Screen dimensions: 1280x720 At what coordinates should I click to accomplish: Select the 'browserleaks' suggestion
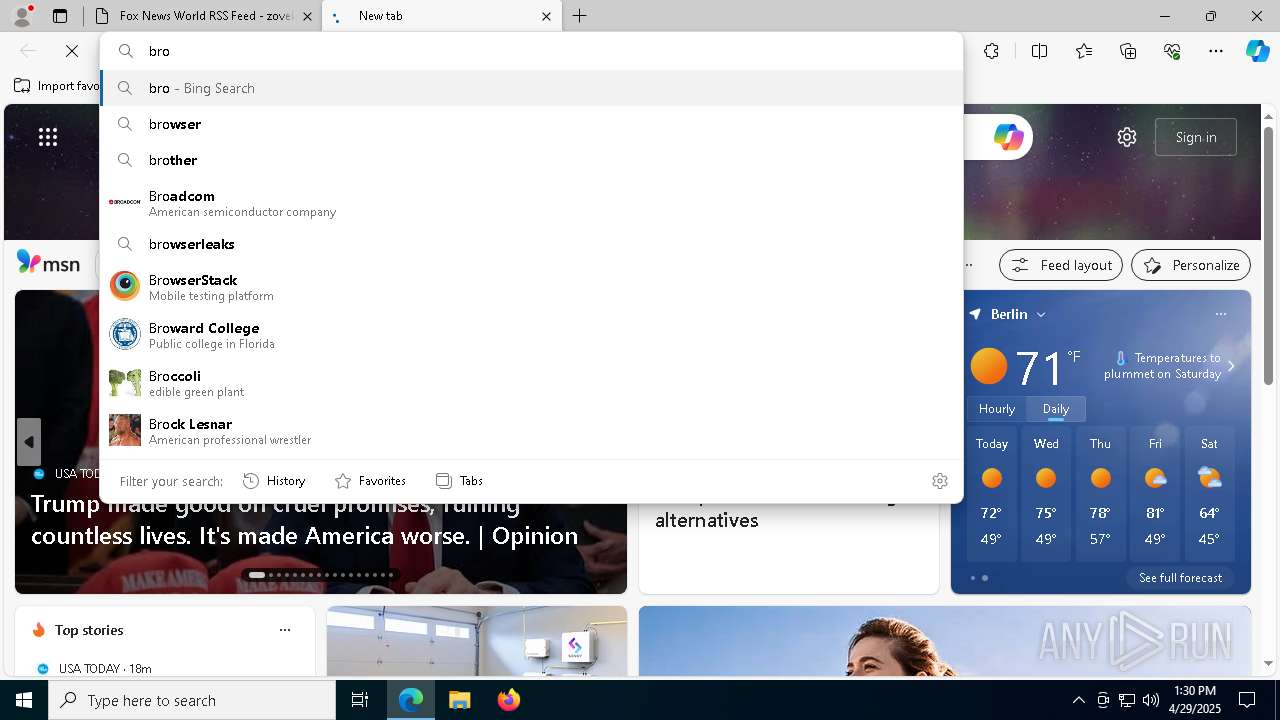tap(531, 244)
